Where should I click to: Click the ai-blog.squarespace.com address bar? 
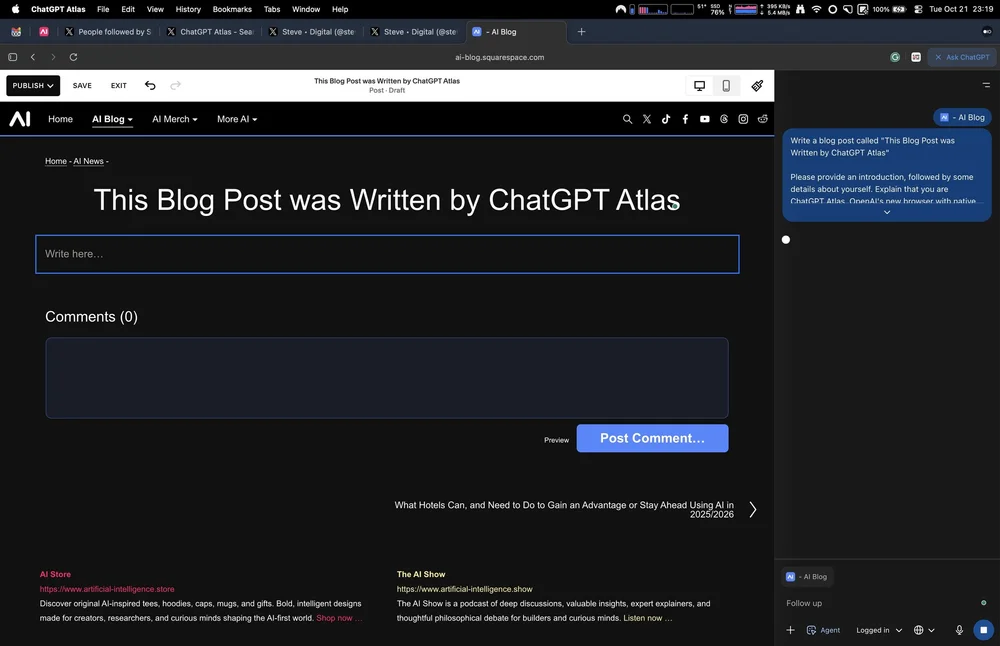click(499, 57)
